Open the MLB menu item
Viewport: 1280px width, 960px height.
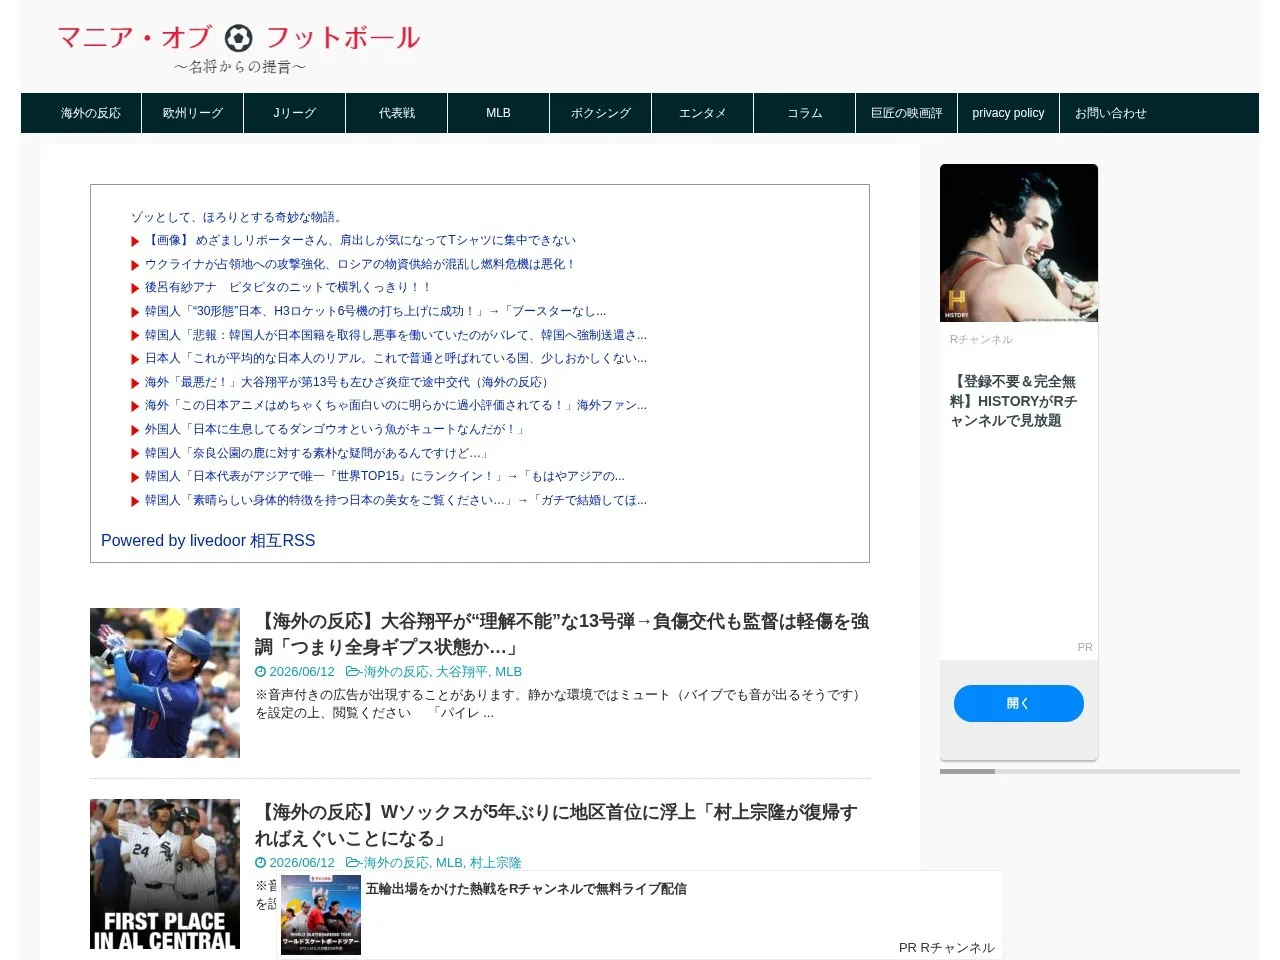[x=499, y=113]
